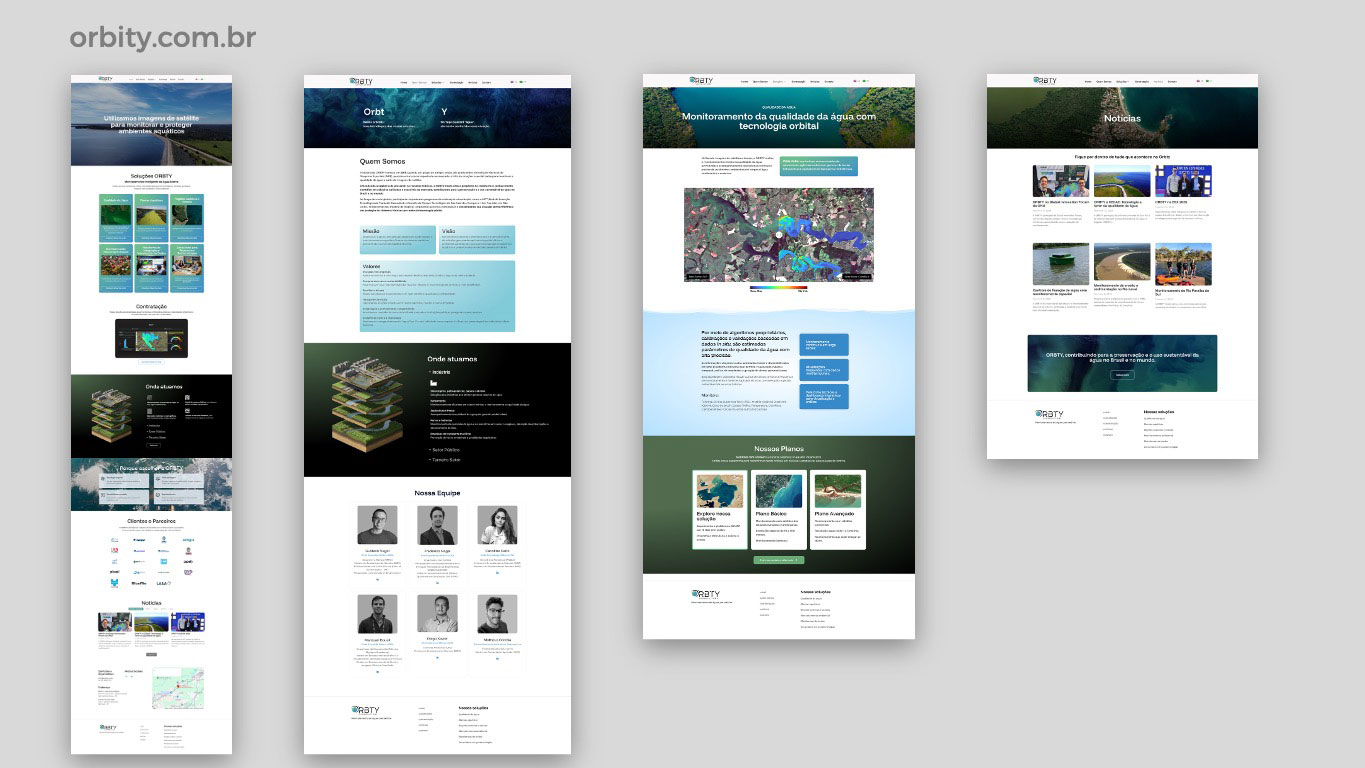Open the brown river sandbank news thumbnail
This screenshot has height=768, width=1365.
(x=1122, y=264)
